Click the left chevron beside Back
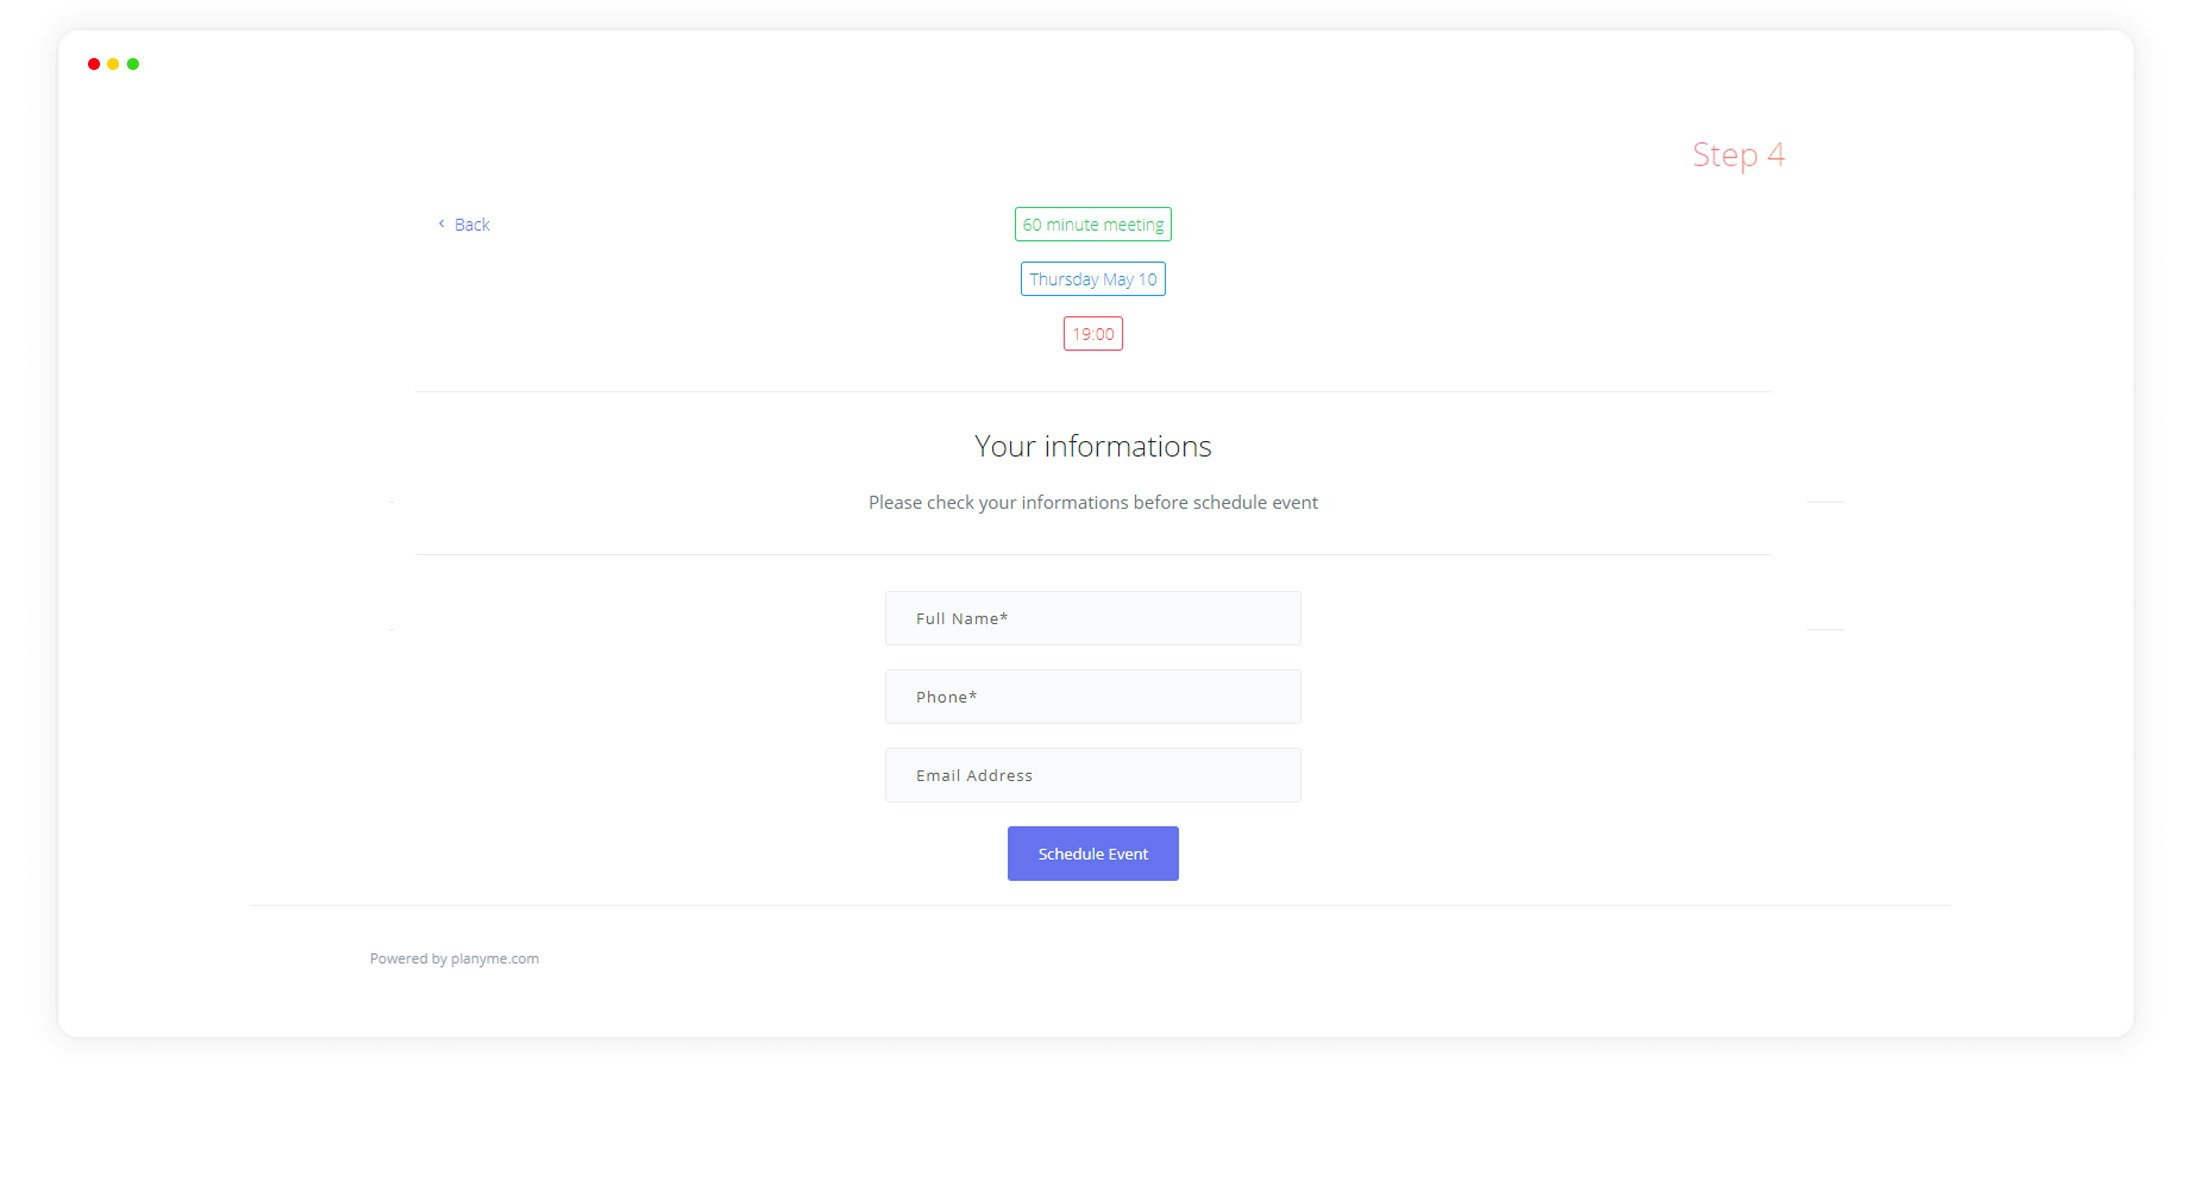This screenshot has height=1194, width=2200. (441, 224)
